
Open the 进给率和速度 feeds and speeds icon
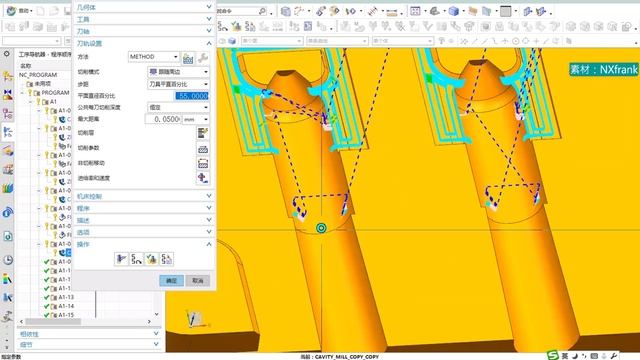203,178
